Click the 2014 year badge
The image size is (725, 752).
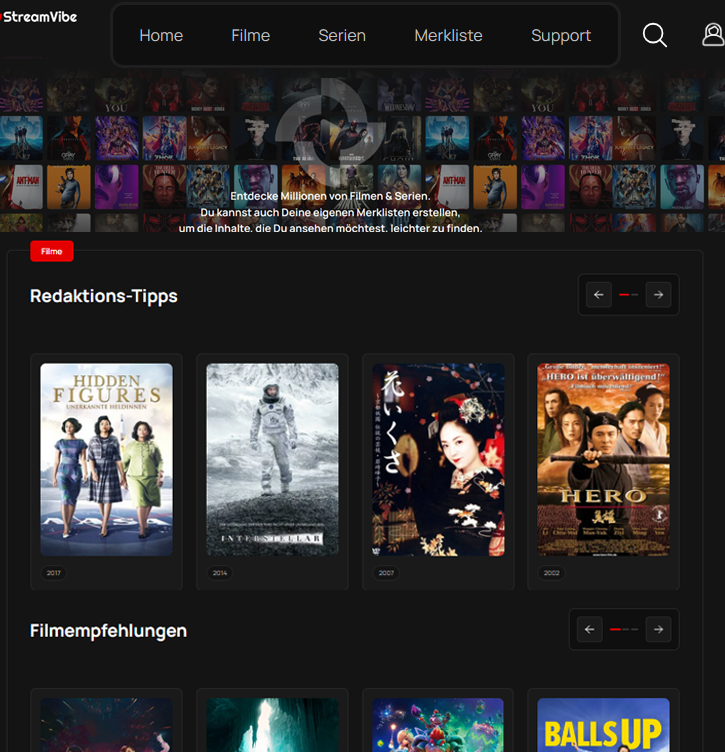220,573
